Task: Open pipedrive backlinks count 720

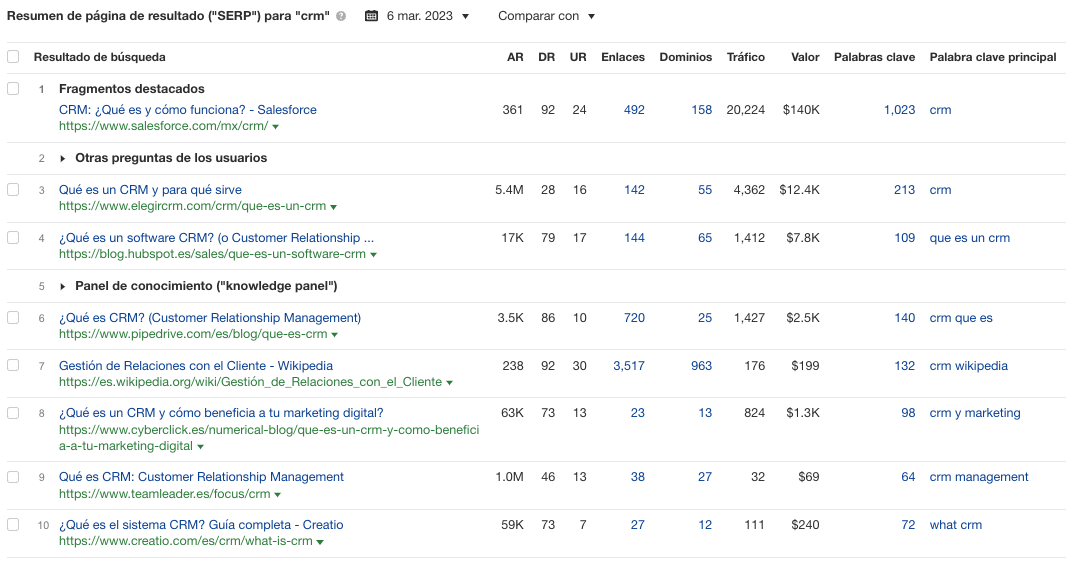Action: 634,317
